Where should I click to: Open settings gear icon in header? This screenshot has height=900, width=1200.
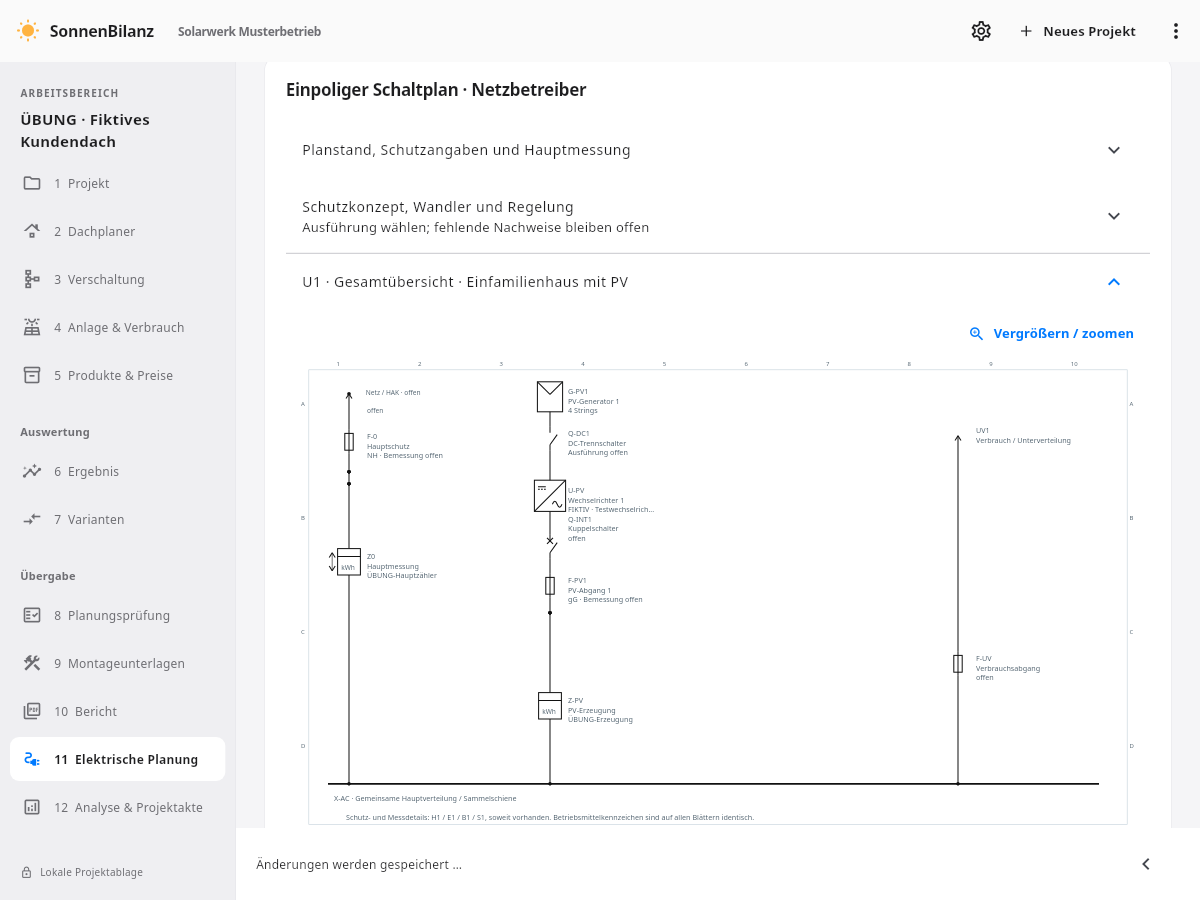pyautogui.click(x=981, y=31)
